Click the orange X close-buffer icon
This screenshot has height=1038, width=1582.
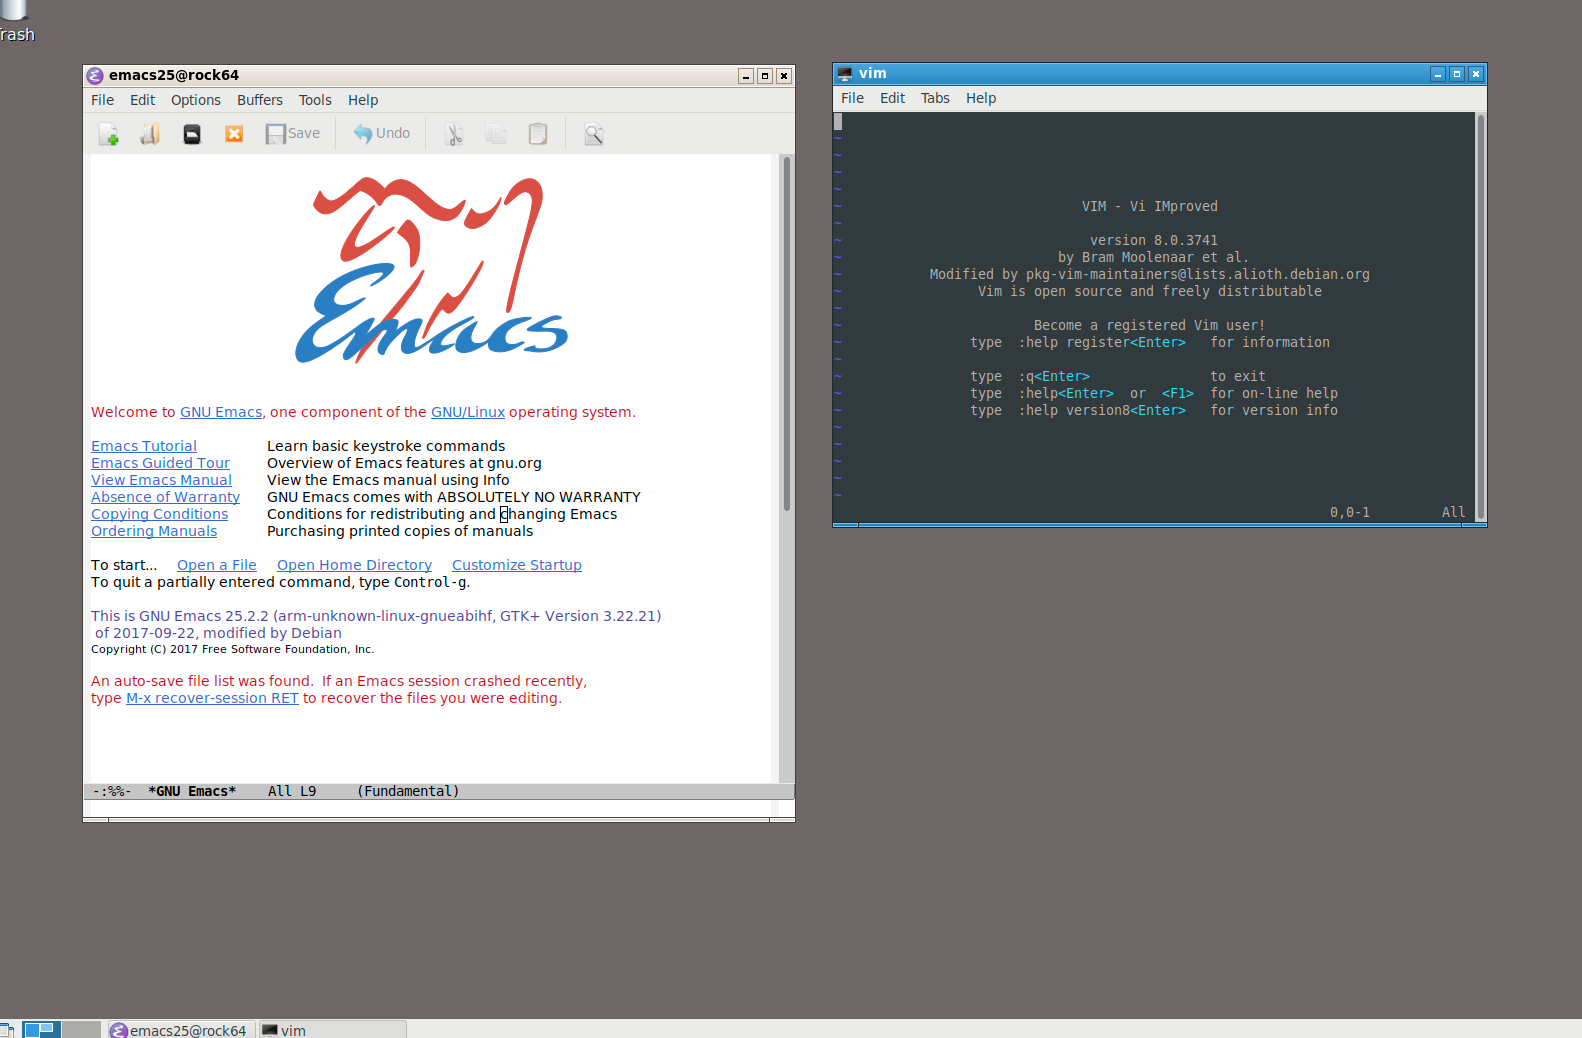pos(234,134)
